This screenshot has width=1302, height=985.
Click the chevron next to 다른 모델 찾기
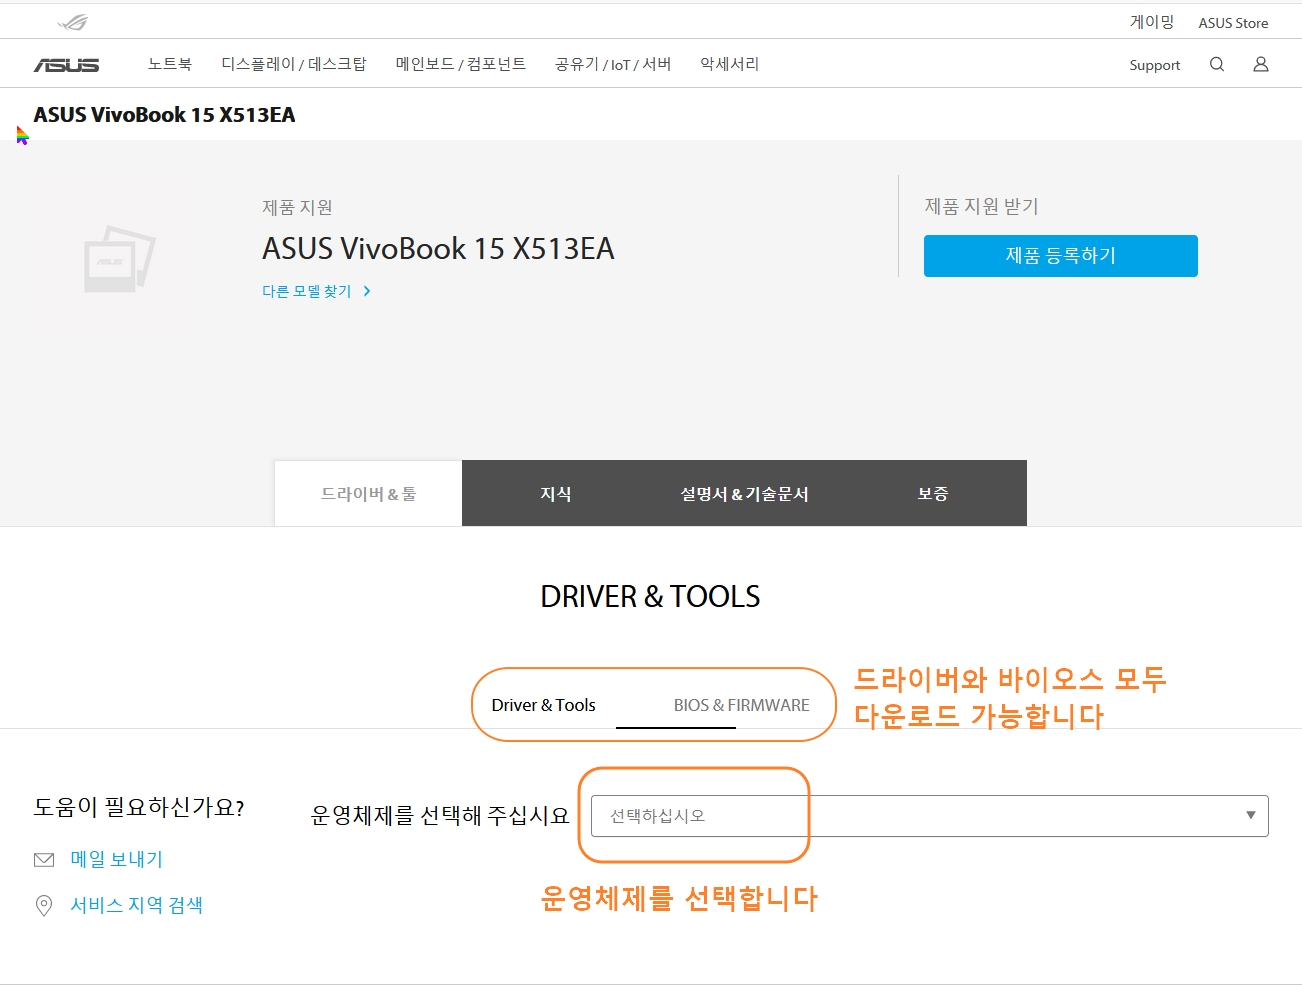pyautogui.click(x=366, y=290)
